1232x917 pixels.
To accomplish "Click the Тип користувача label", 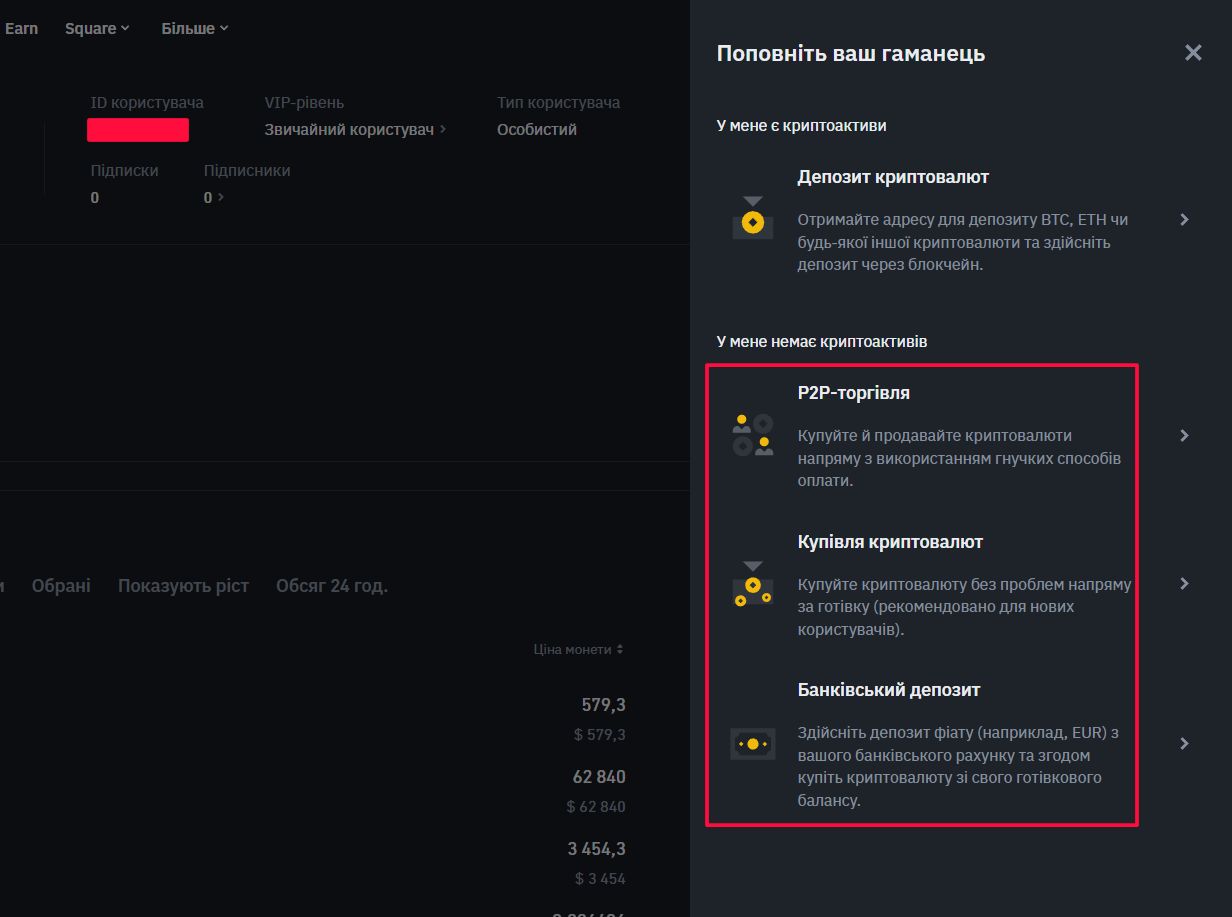I will [558, 102].
